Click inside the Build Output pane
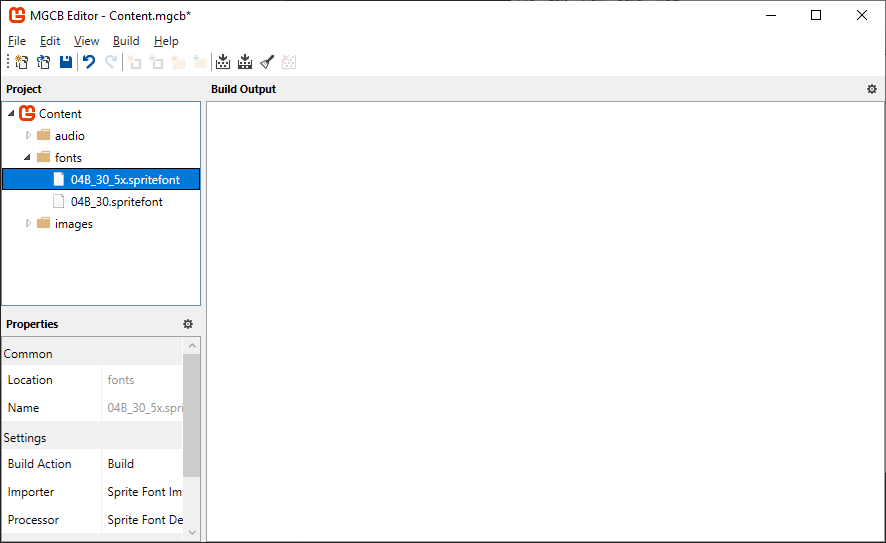The image size is (886, 543). (x=545, y=322)
